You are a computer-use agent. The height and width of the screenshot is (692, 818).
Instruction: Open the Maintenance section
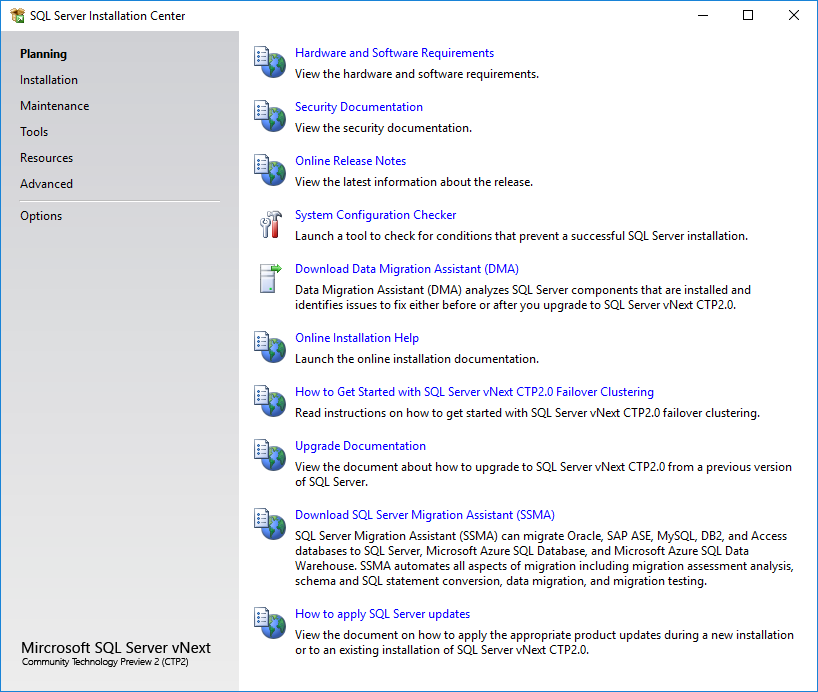[x=54, y=105]
